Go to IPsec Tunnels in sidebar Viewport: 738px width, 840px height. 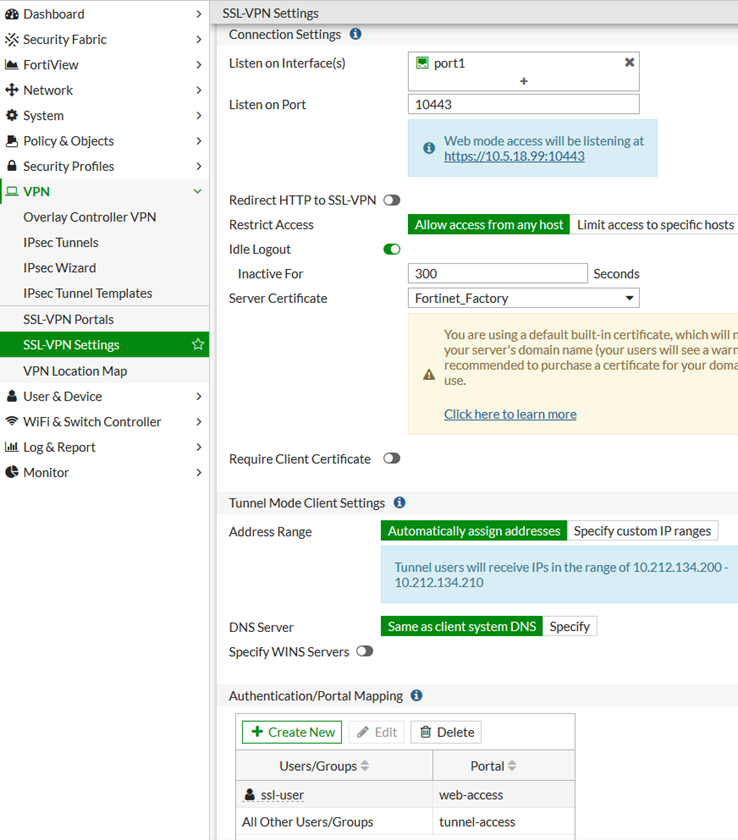(60, 243)
